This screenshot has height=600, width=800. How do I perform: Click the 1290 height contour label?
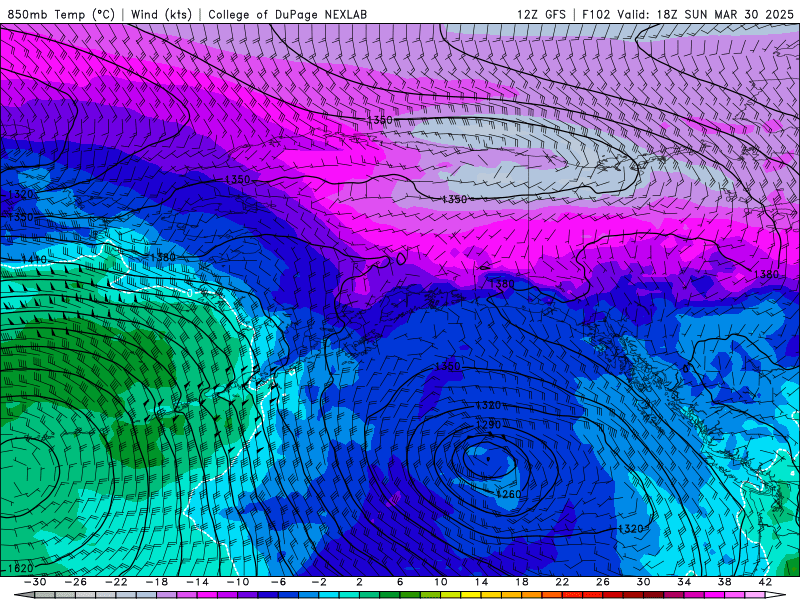point(488,424)
